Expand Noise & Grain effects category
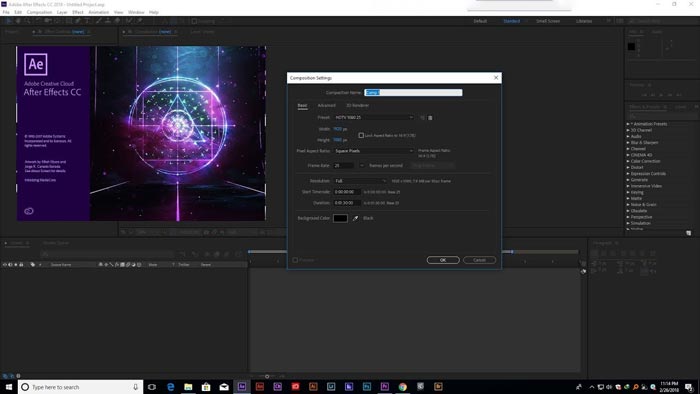 click(x=628, y=204)
